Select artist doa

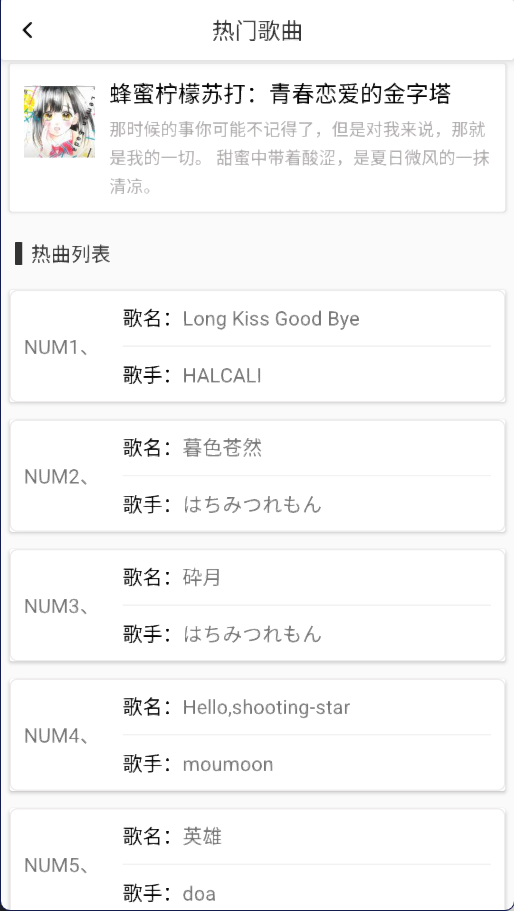coord(199,894)
